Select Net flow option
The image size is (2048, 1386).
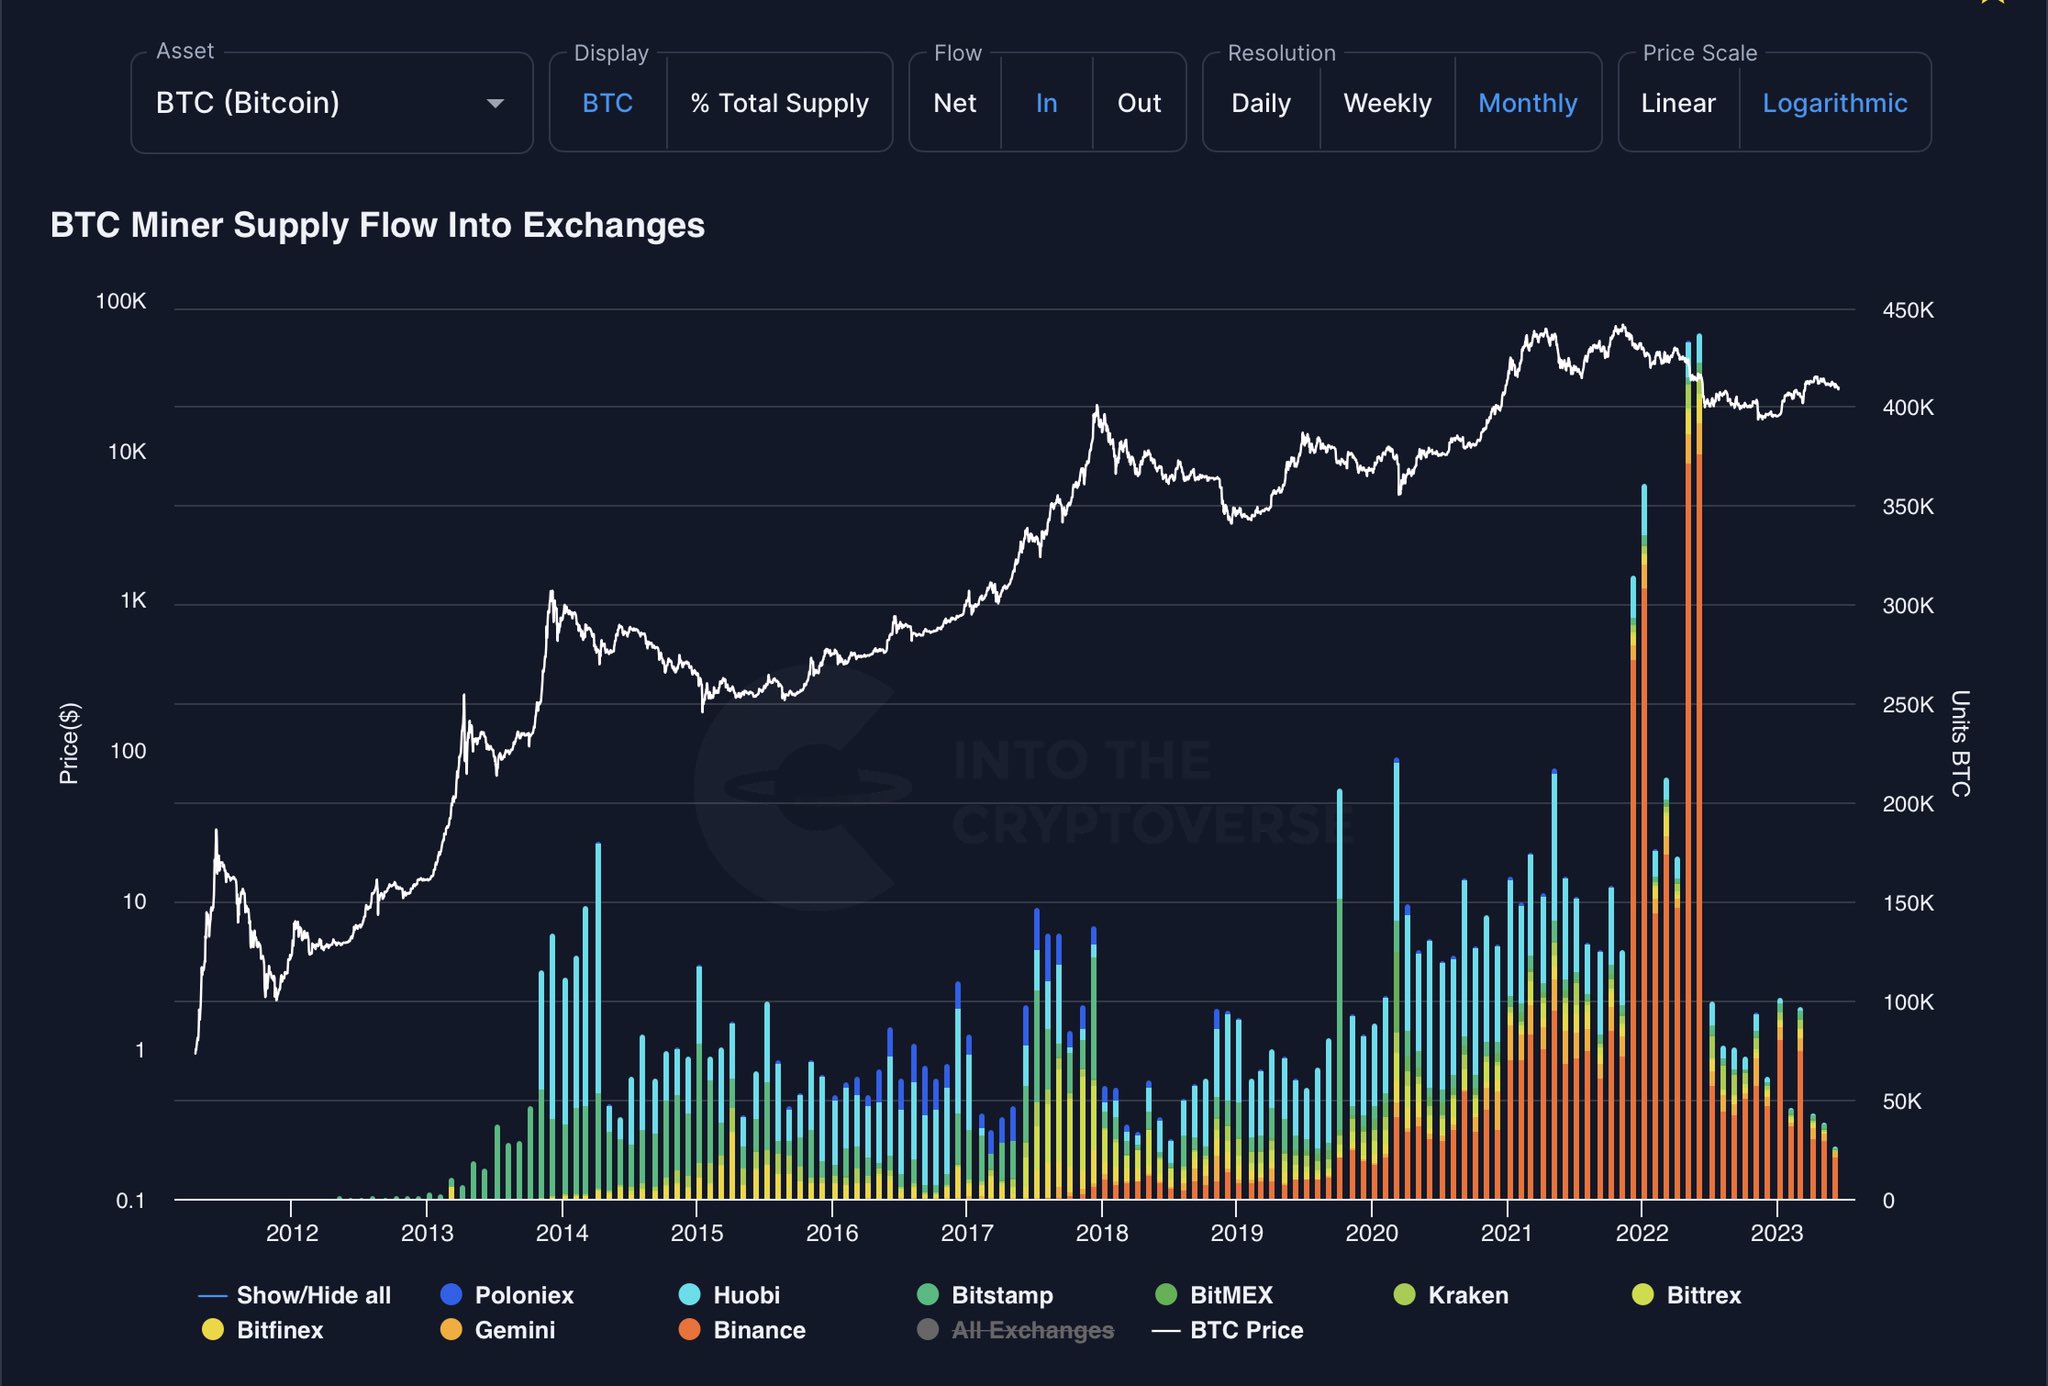pos(955,103)
